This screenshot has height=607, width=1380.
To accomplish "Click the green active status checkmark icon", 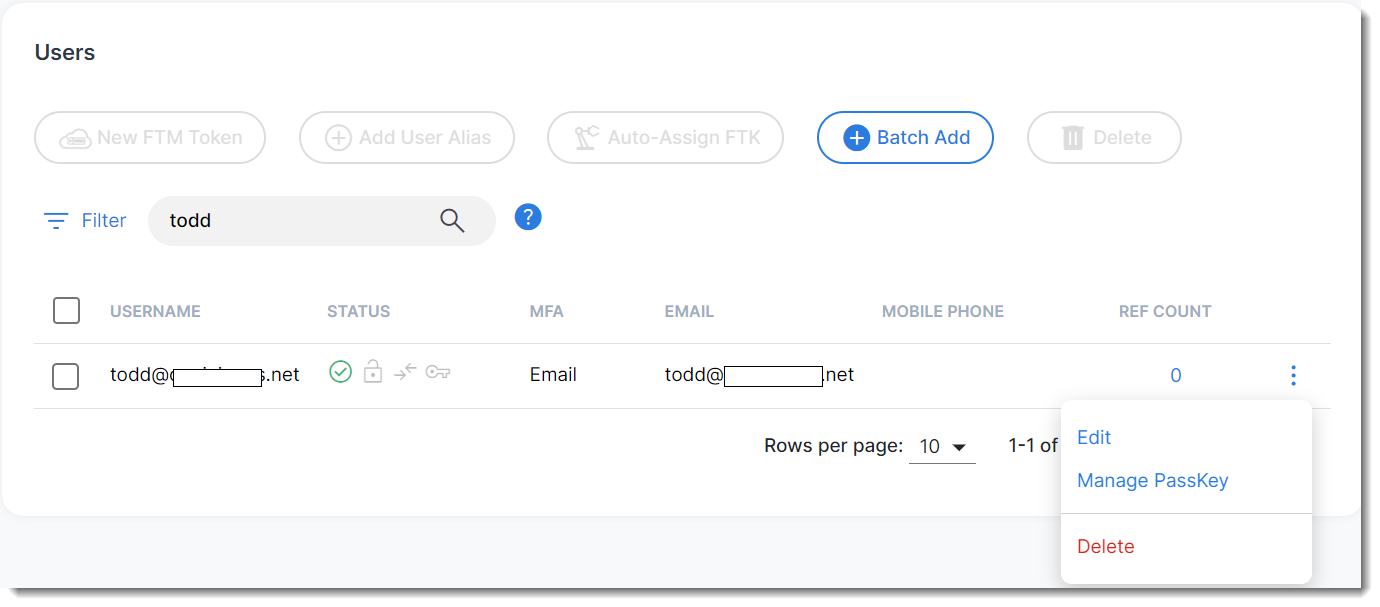I will point(341,373).
